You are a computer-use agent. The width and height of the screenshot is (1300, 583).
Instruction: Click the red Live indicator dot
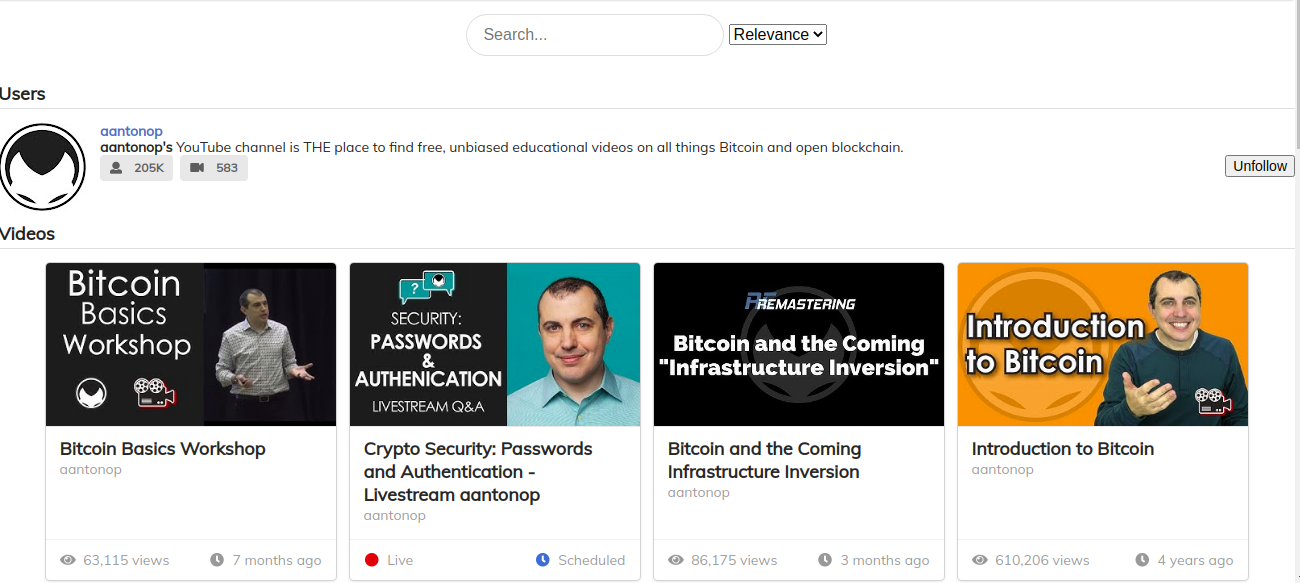tap(372, 560)
